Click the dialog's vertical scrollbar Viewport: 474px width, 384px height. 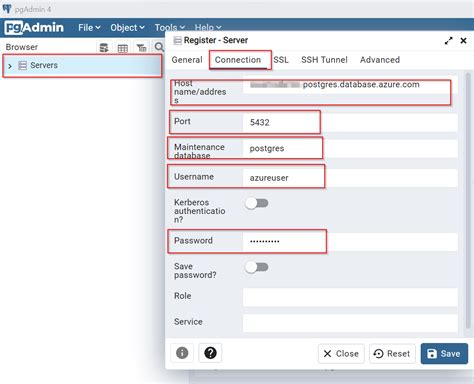(x=468, y=200)
